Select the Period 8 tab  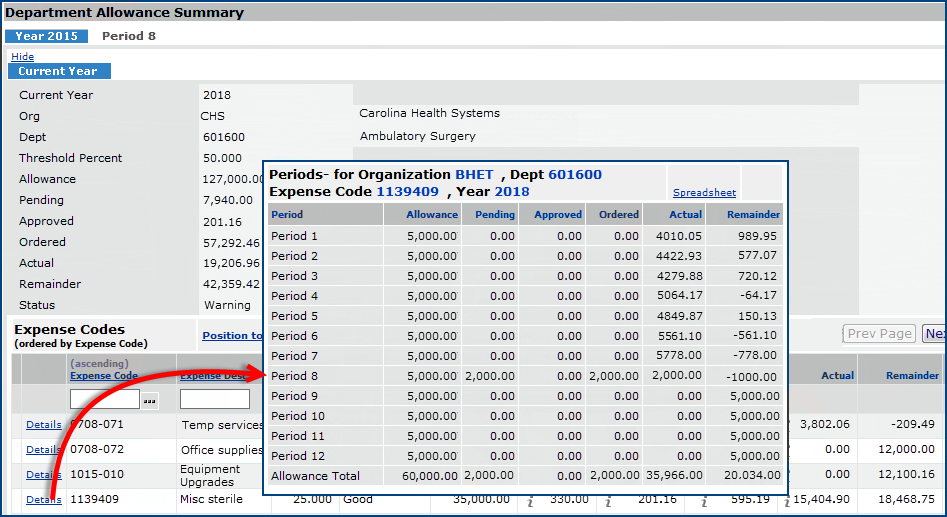point(128,36)
